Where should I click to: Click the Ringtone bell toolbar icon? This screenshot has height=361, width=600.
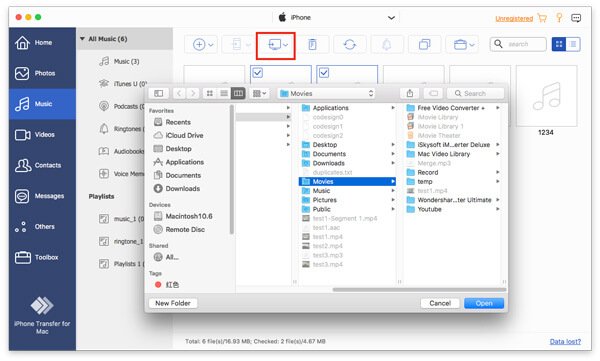(387, 44)
